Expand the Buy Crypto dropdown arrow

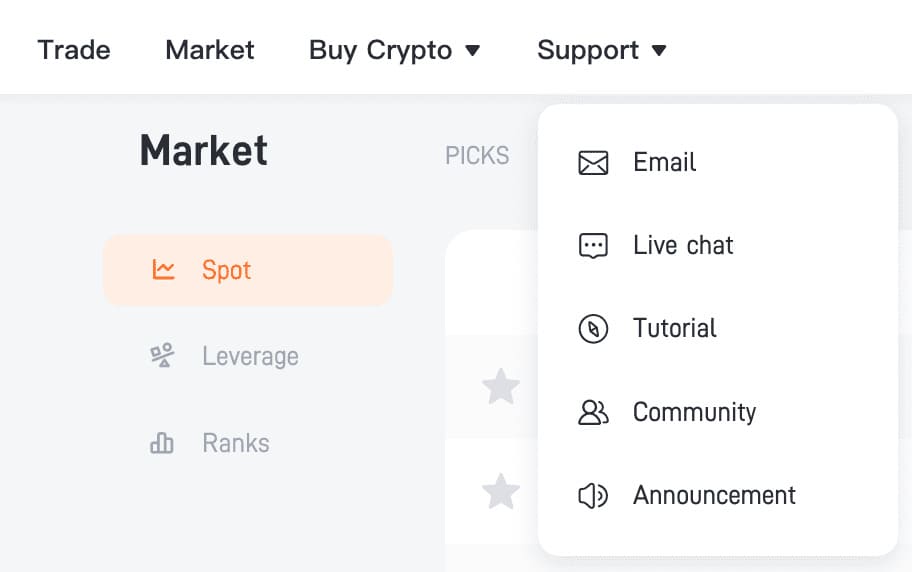[x=473, y=51]
